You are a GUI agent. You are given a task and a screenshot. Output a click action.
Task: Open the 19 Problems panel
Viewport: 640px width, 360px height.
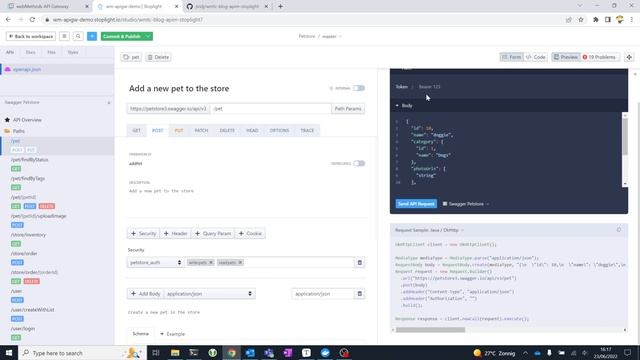[599, 57]
